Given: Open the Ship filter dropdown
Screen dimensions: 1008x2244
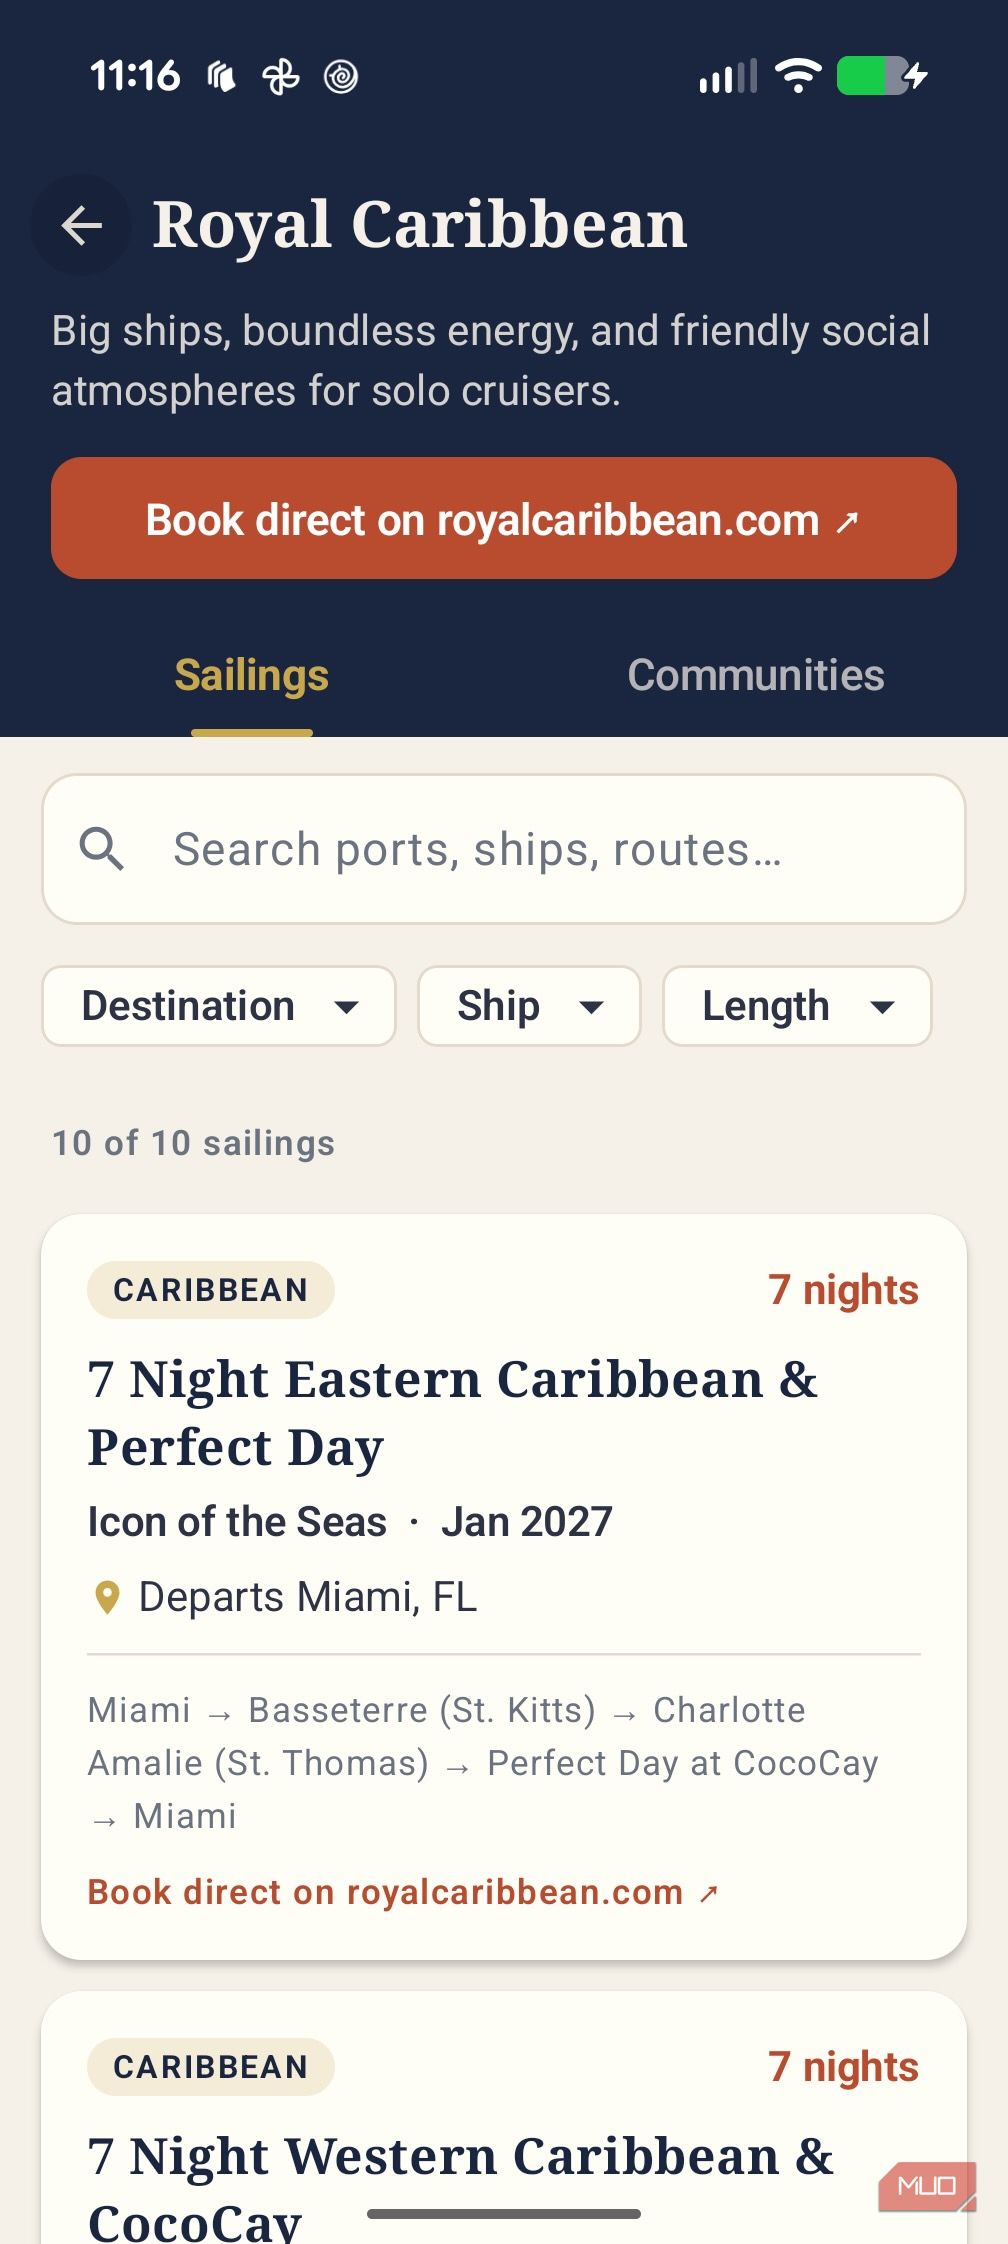Looking at the screenshot, I should 529,1006.
